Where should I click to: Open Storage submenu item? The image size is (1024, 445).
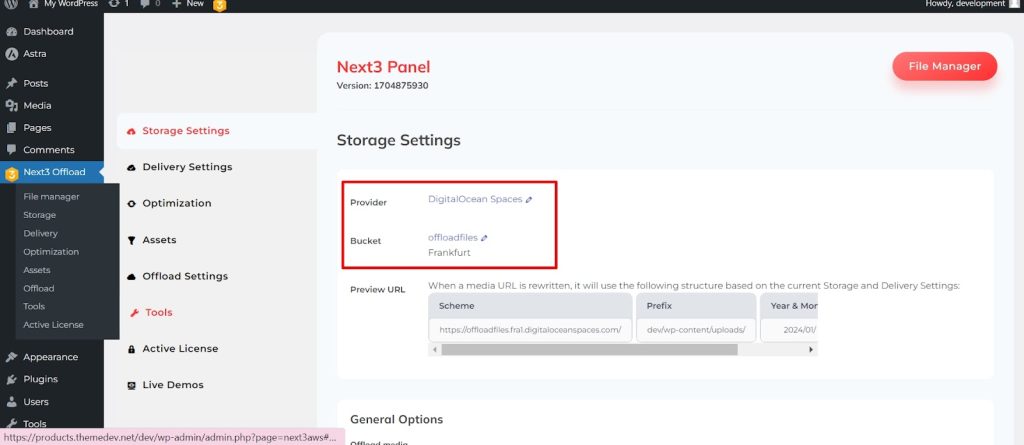pos(39,215)
